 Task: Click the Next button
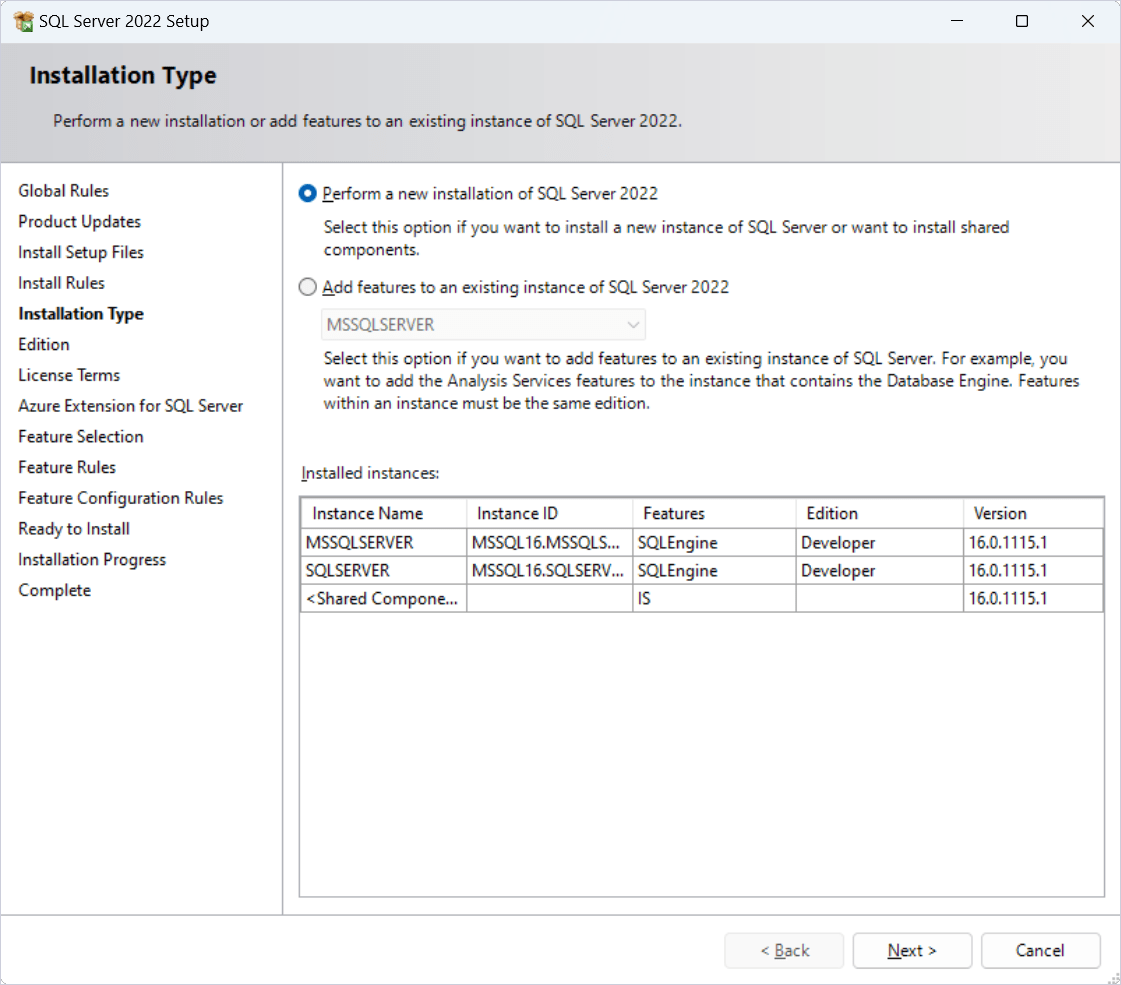(912, 951)
